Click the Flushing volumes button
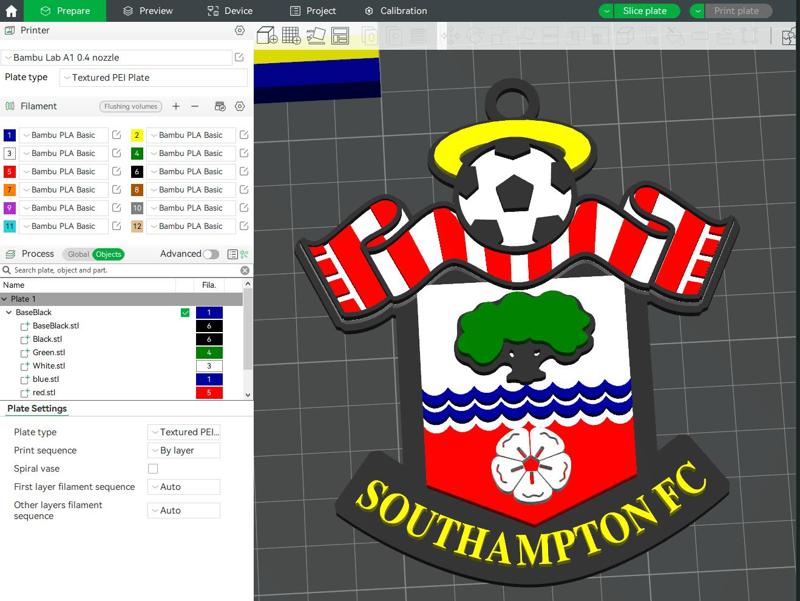800x601 pixels. (x=131, y=106)
